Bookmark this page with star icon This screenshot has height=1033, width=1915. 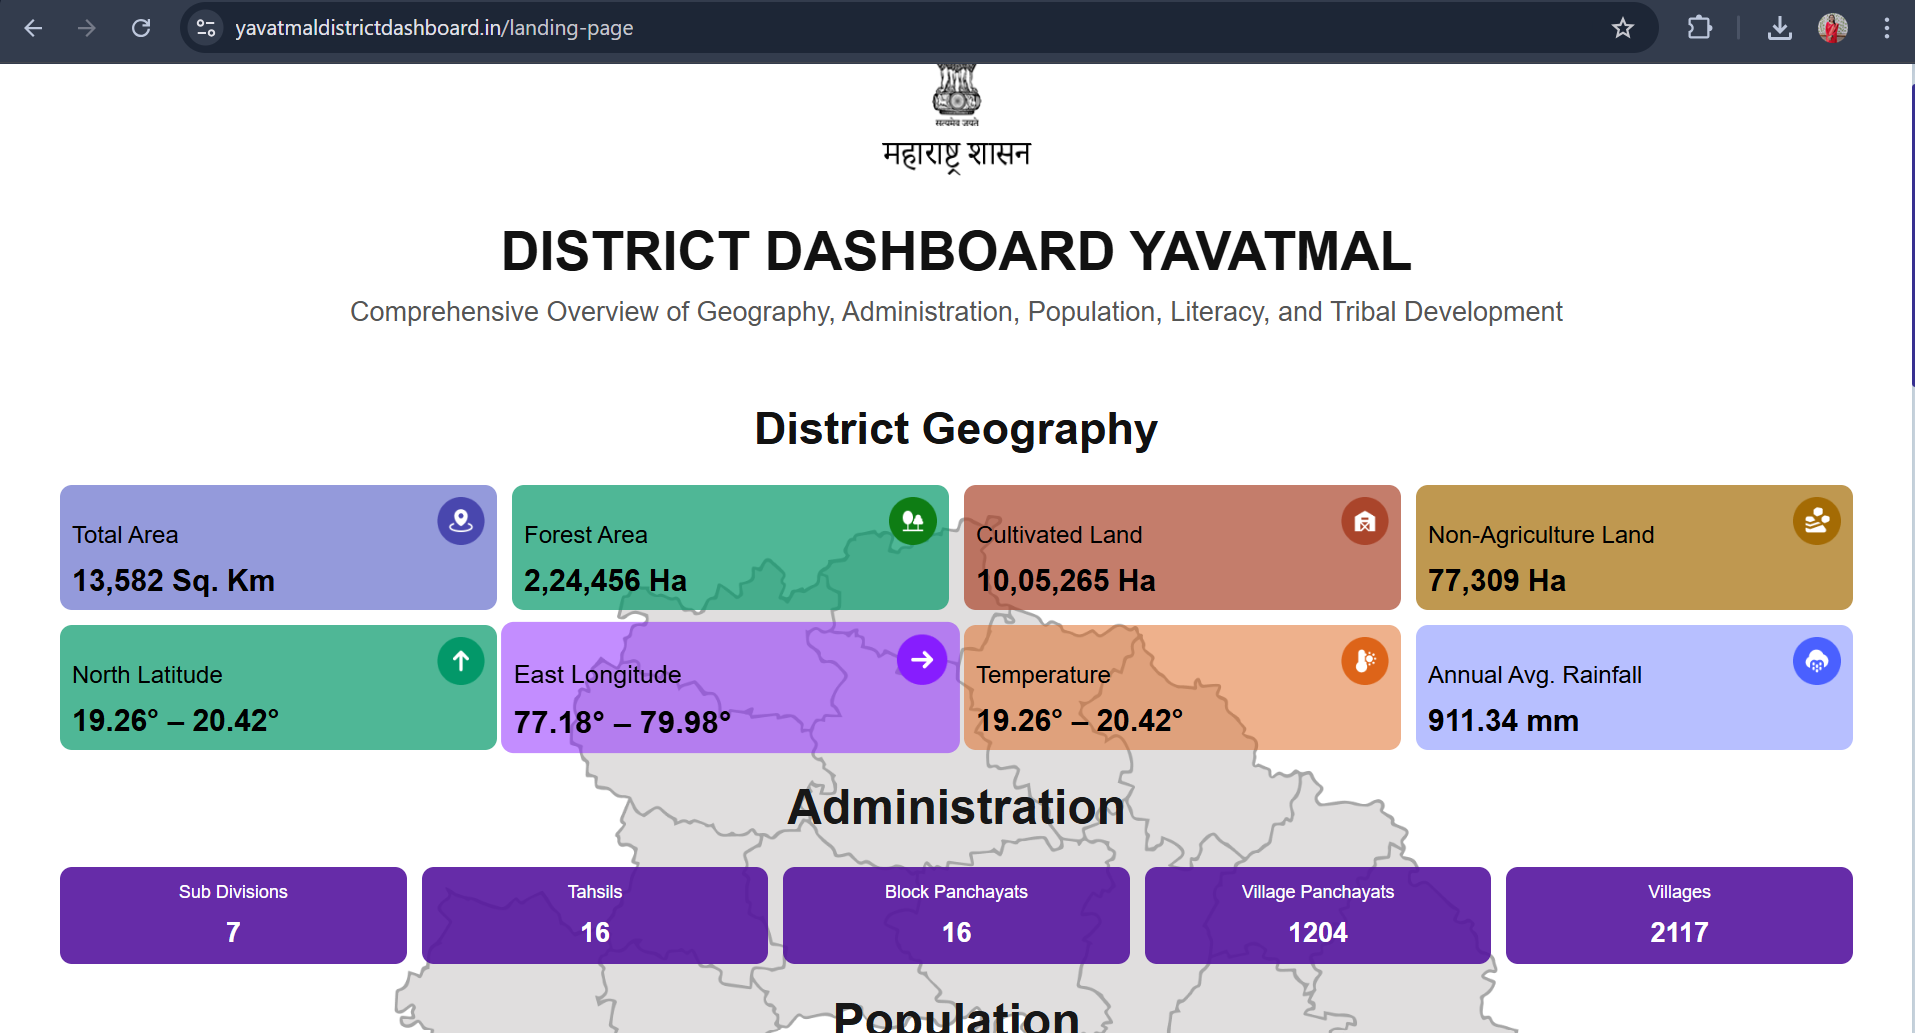[1623, 28]
